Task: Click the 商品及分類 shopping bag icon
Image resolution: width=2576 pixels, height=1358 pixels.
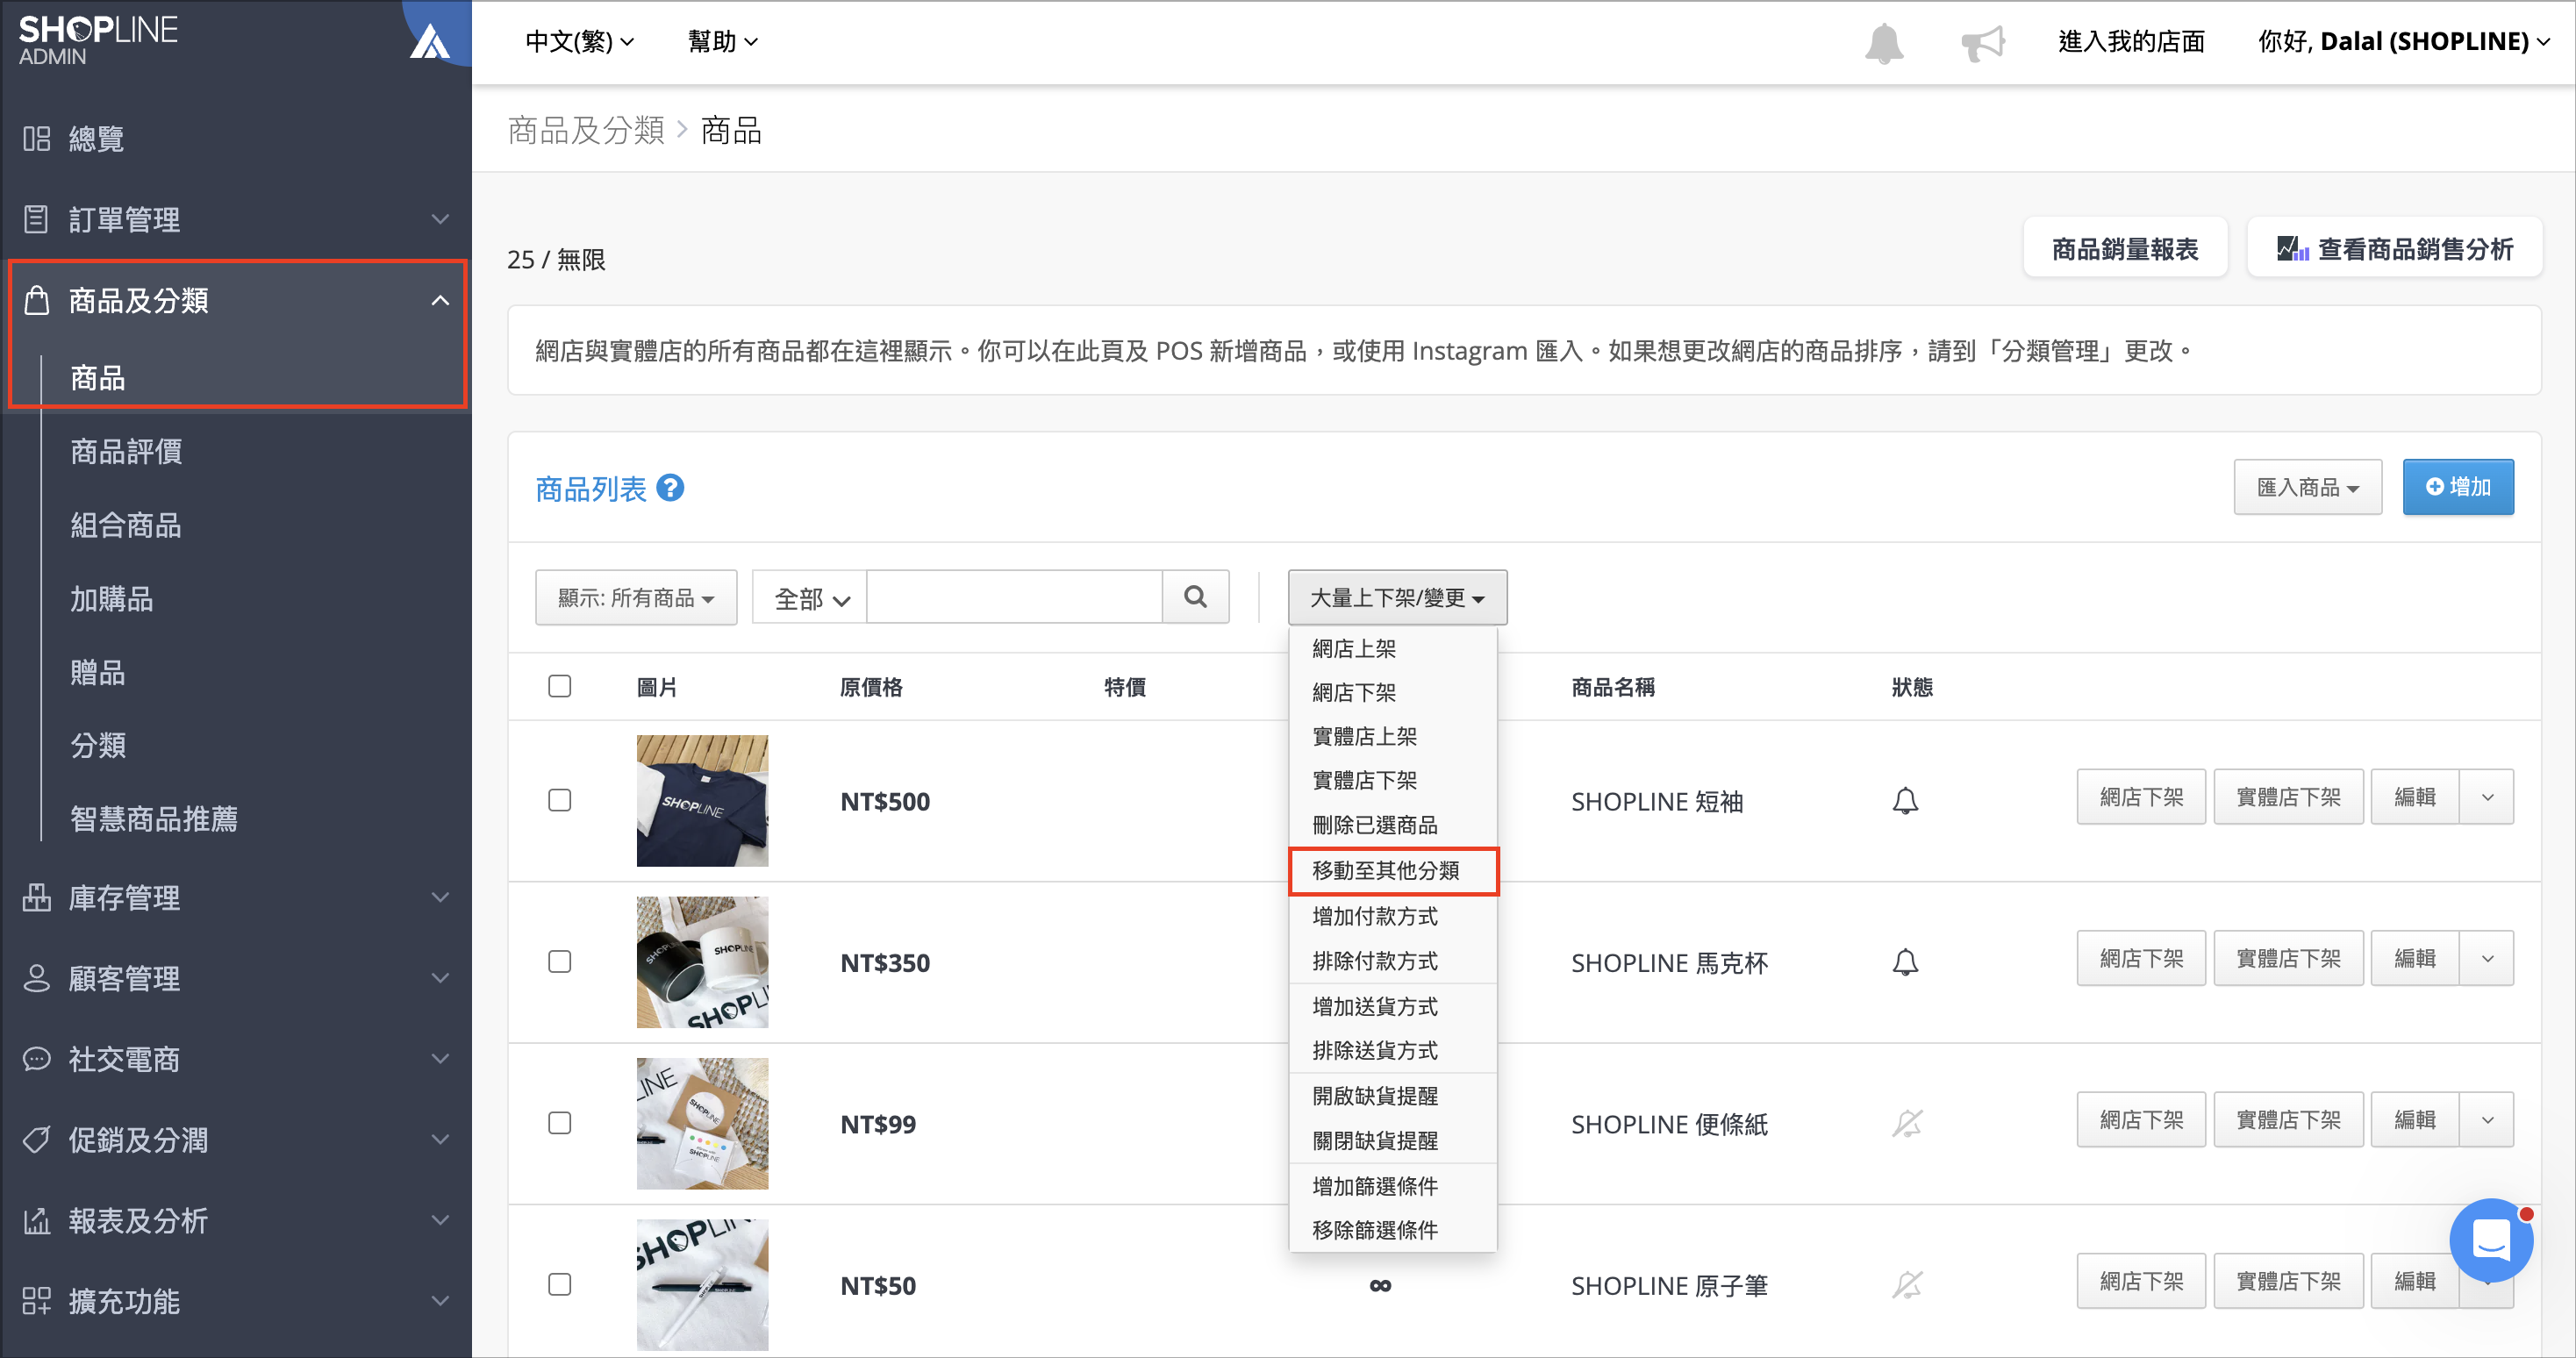Action: (x=37, y=300)
